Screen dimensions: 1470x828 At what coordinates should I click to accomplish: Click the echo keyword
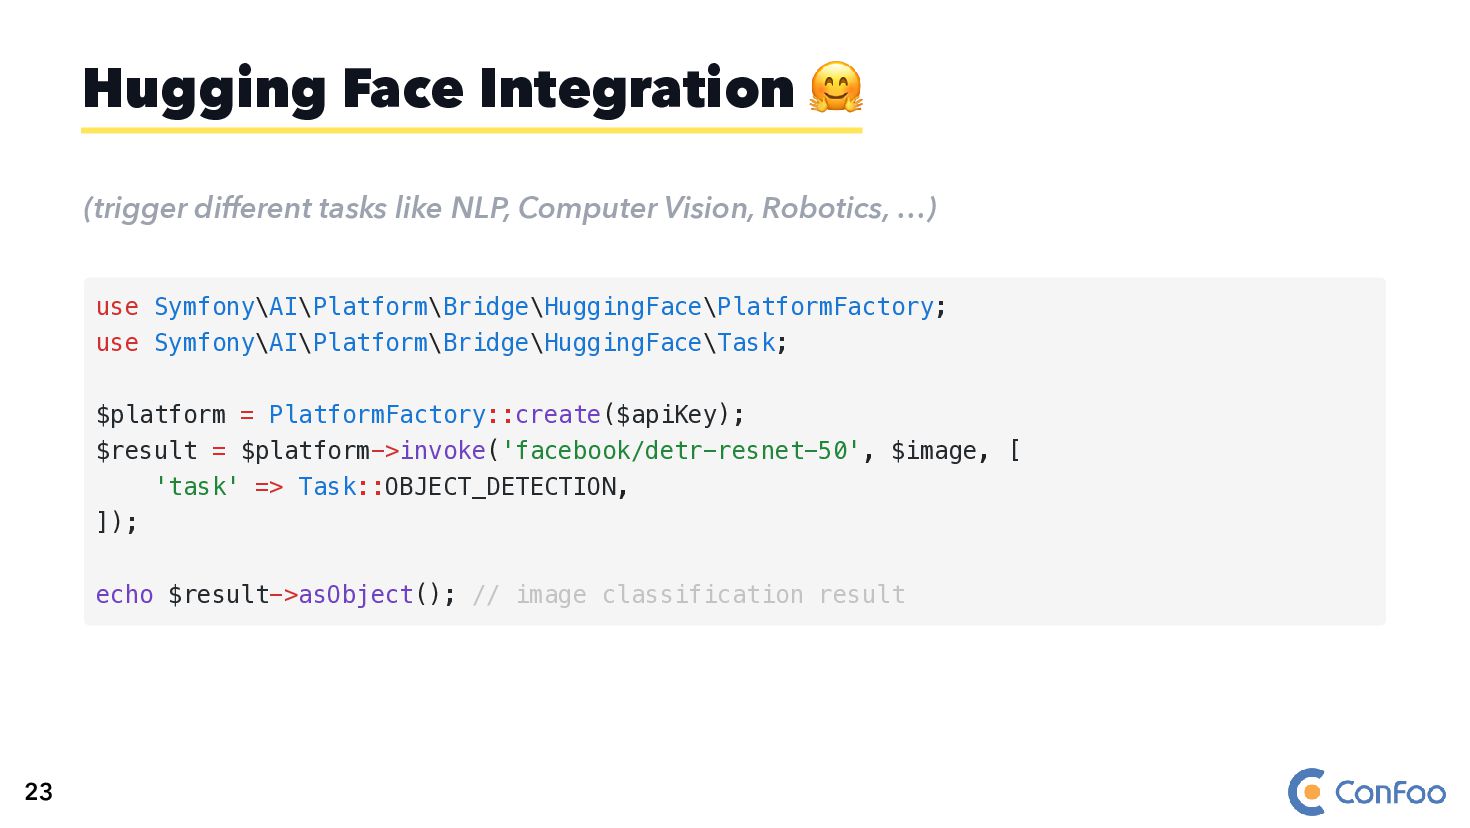pos(124,595)
